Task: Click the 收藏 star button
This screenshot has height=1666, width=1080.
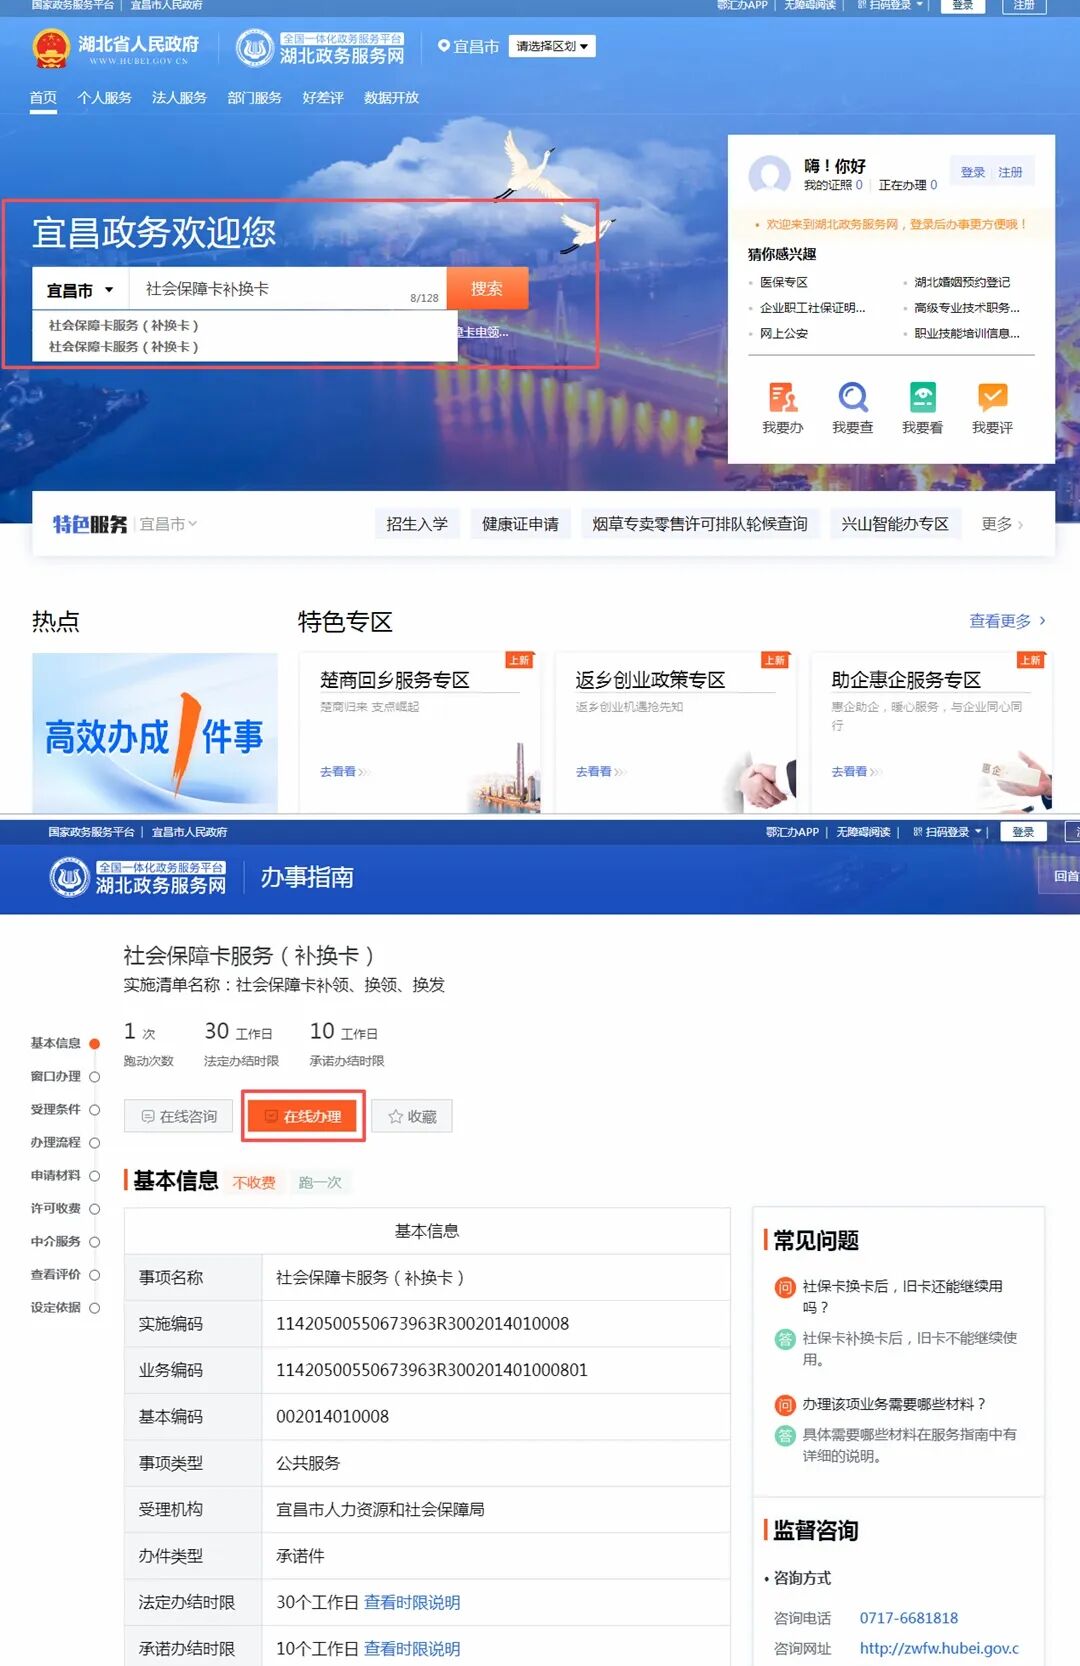Action: (412, 1116)
